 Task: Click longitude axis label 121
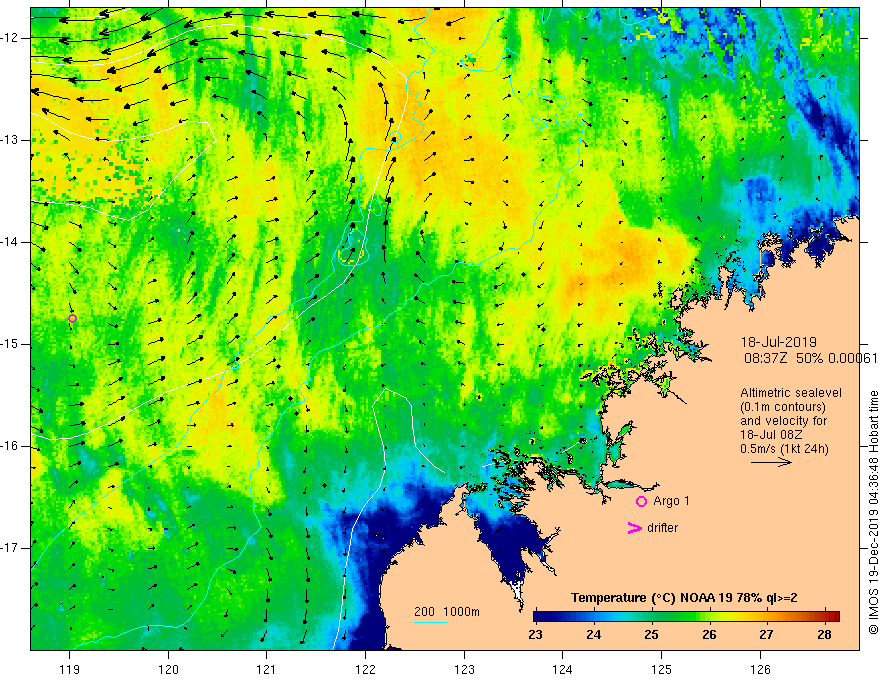[267, 669]
